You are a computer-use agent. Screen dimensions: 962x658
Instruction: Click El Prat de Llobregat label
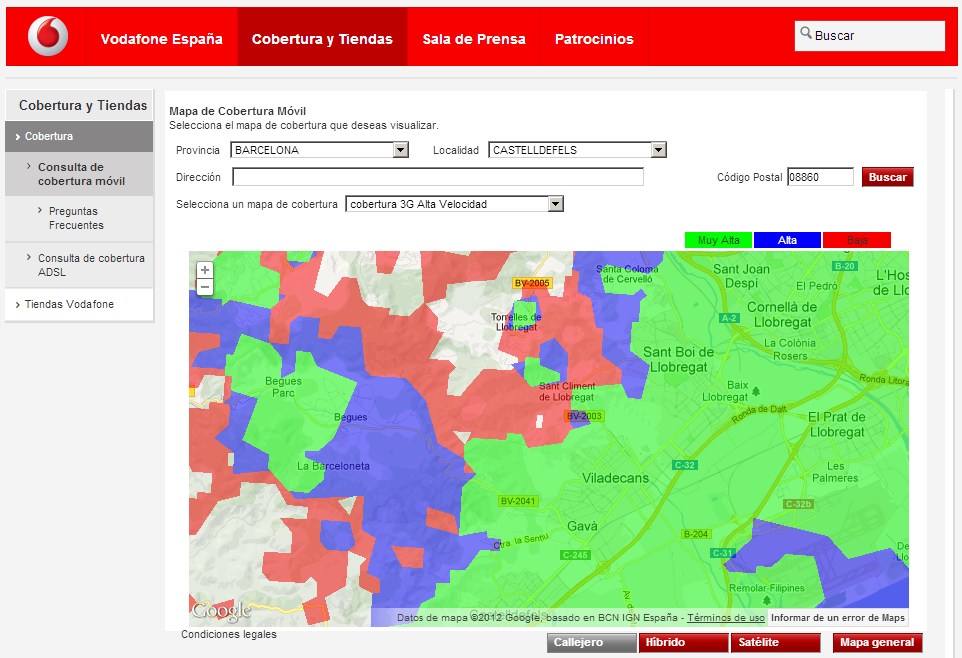[837, 425]
